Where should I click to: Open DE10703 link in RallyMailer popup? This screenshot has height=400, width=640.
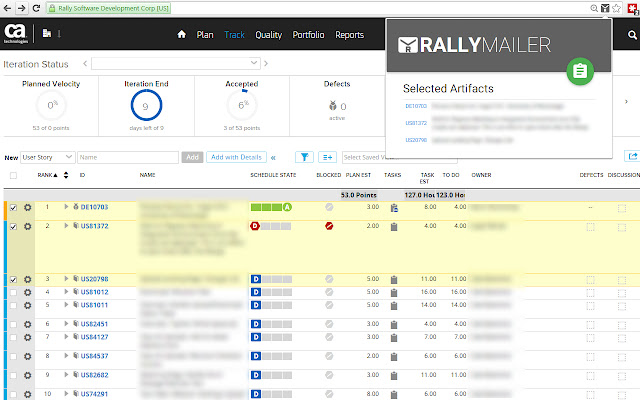click(416, 106)
